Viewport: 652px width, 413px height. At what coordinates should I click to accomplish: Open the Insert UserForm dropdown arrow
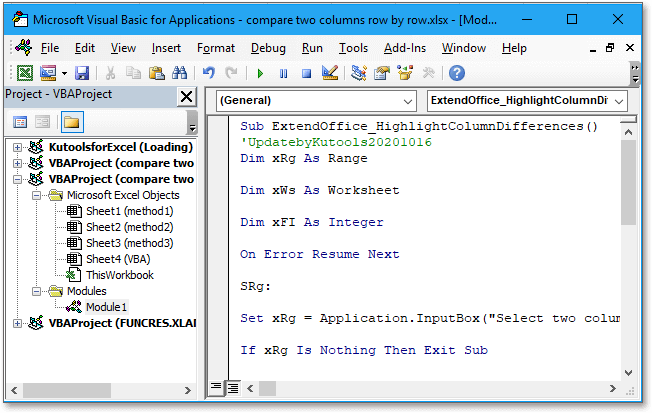tap(64, 74)
